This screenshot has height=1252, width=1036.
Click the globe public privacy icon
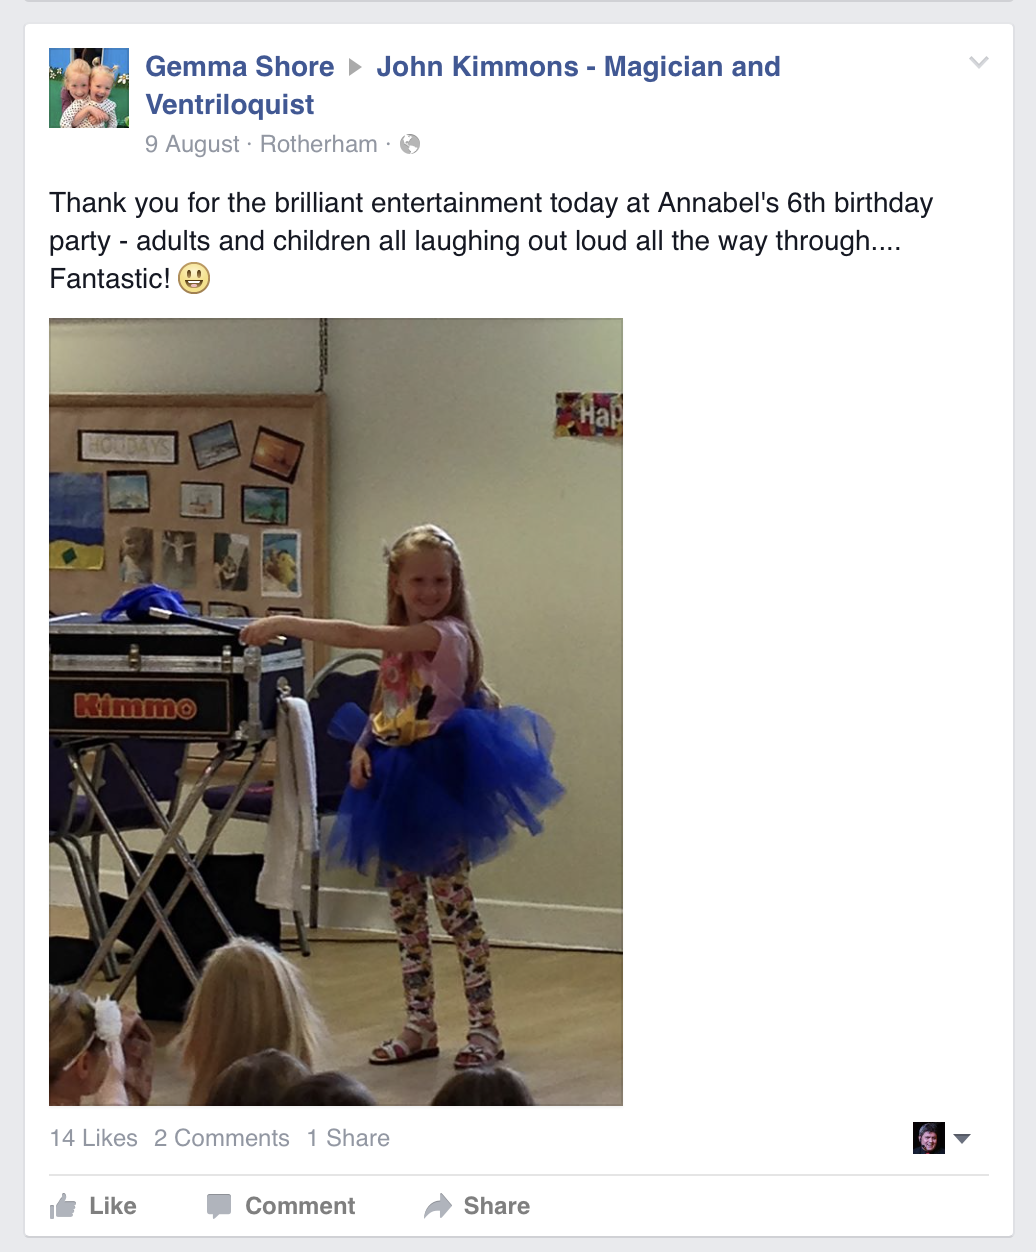pyautogui.click(x=410, y=144)
